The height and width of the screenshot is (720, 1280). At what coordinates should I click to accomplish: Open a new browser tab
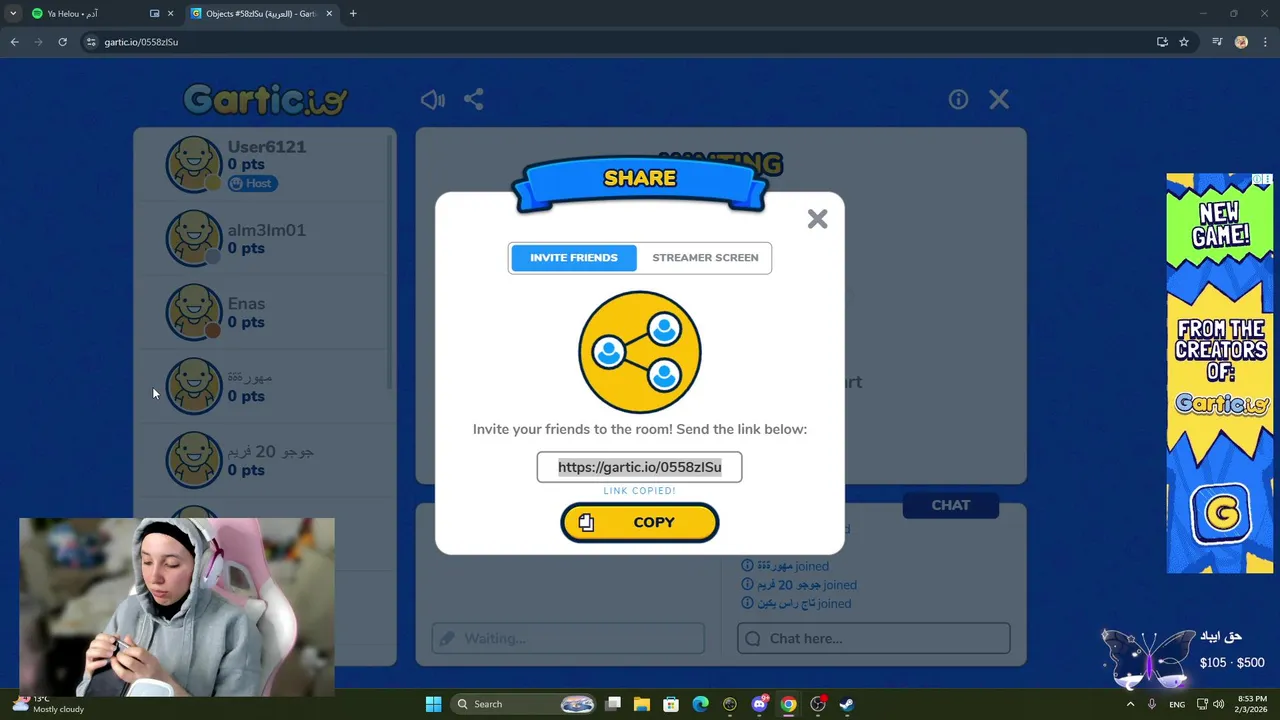pyautogui.click(x=353, y=14)
